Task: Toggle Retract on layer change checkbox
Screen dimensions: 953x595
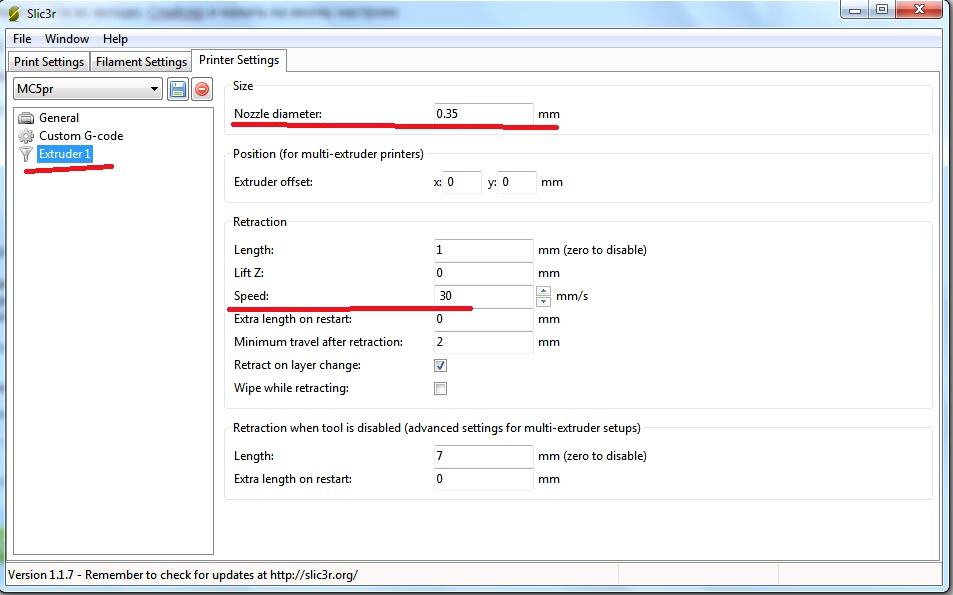Action: point(441,365)
